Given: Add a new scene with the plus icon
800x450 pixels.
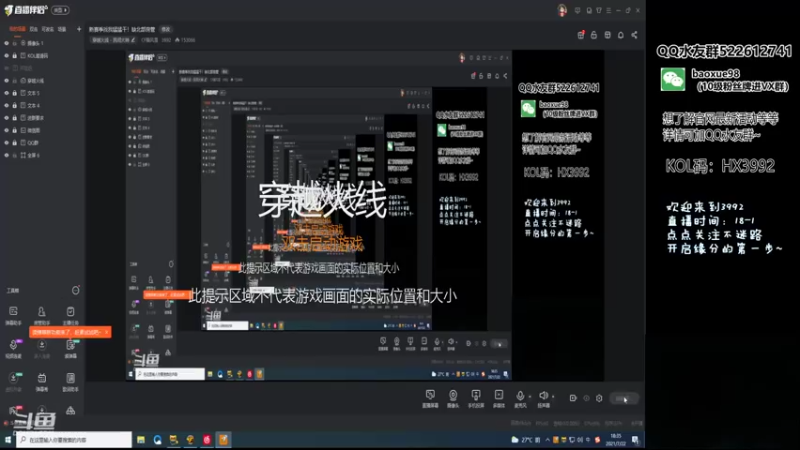Looking at the screenshot, I should pyautogui.click(x=79, y=29).
